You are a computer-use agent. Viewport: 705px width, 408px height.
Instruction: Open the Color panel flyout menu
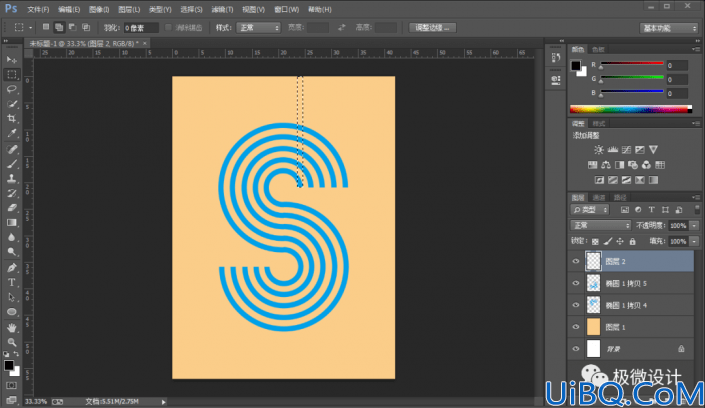[696, 49]
